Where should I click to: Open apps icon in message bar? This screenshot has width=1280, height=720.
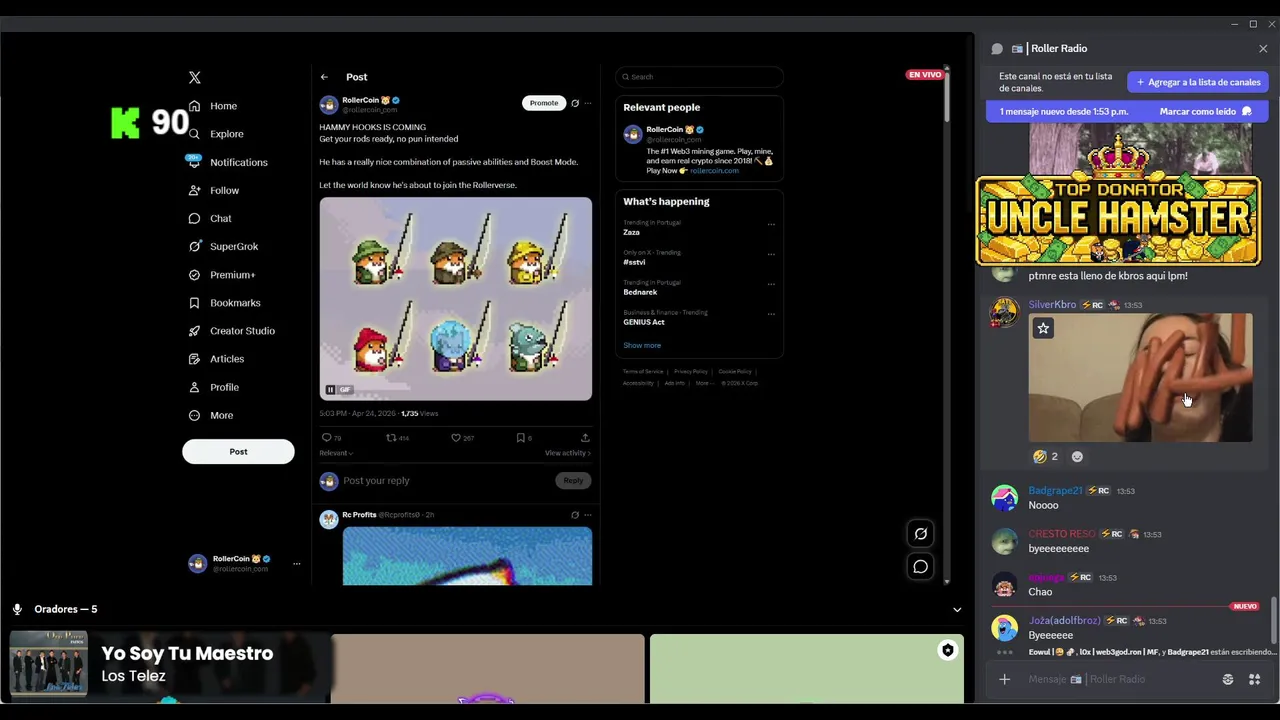click(1254, 680)
